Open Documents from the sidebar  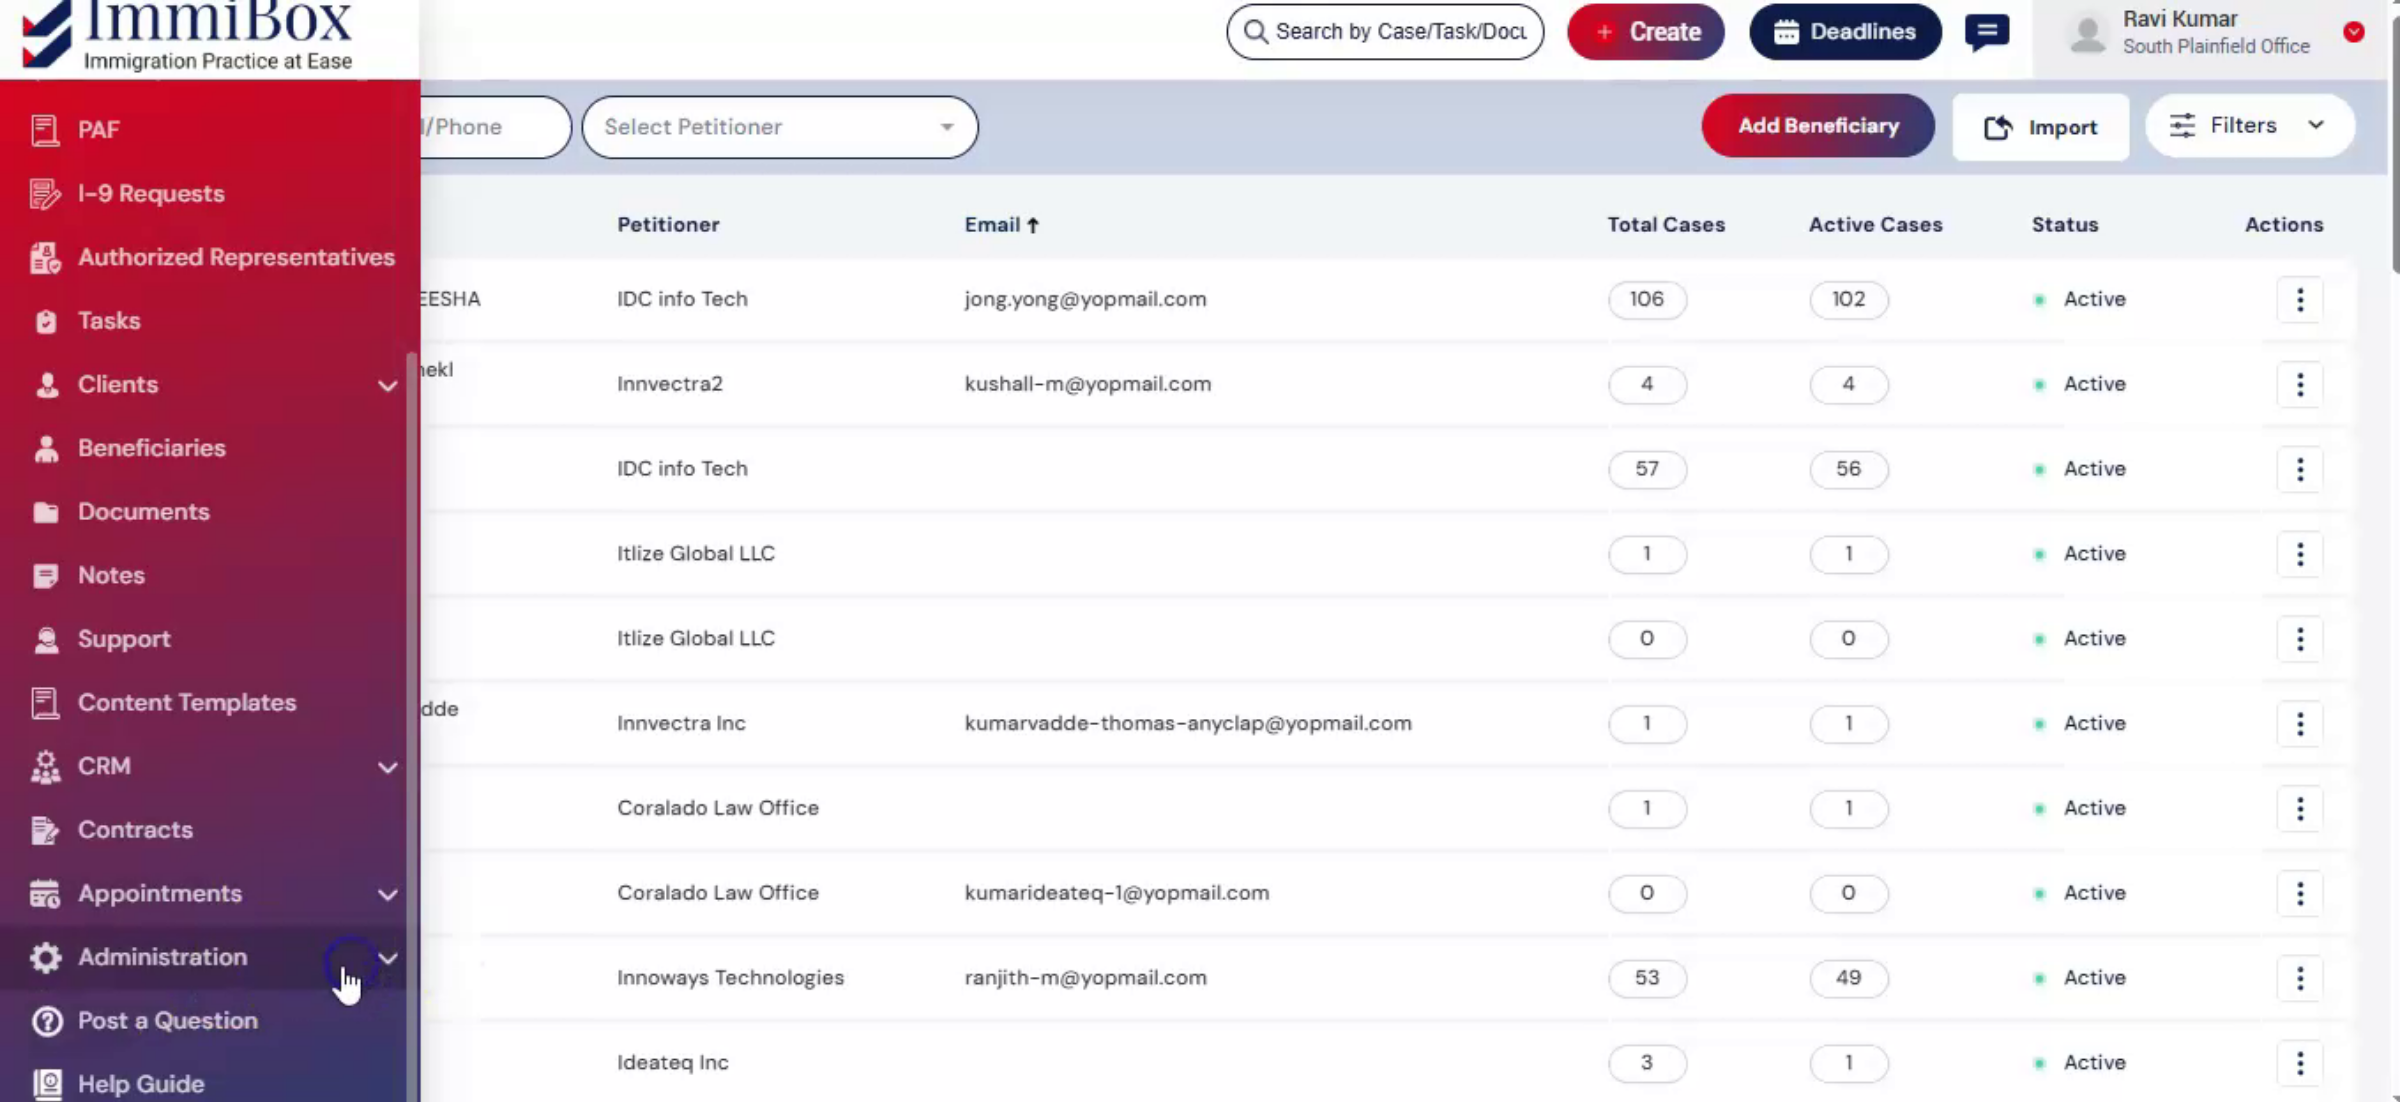pyautogui.click(x=144, y=512)
